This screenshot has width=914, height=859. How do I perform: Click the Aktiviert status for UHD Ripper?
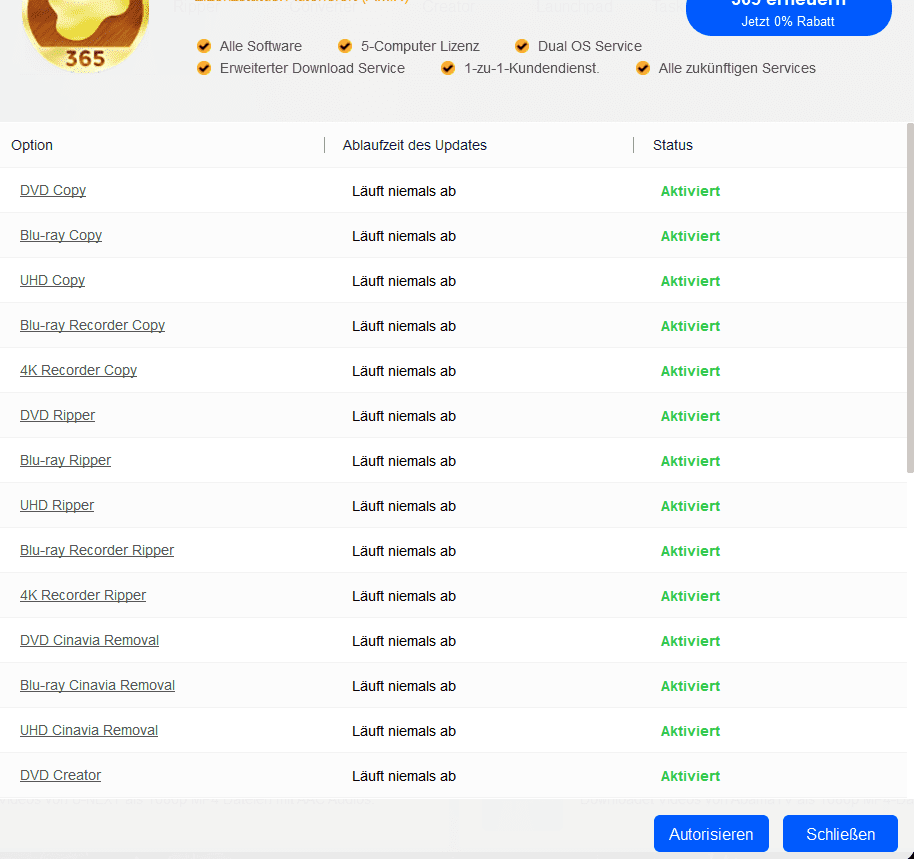click(690, 506)
